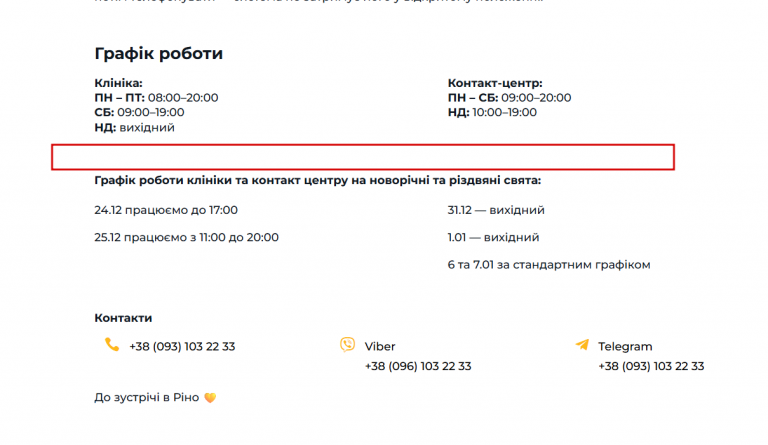The height and width of the screenshot is (445, 768).
Task: Select the 6 та 7.01 standard schedule line
Action: coord(549,265)
